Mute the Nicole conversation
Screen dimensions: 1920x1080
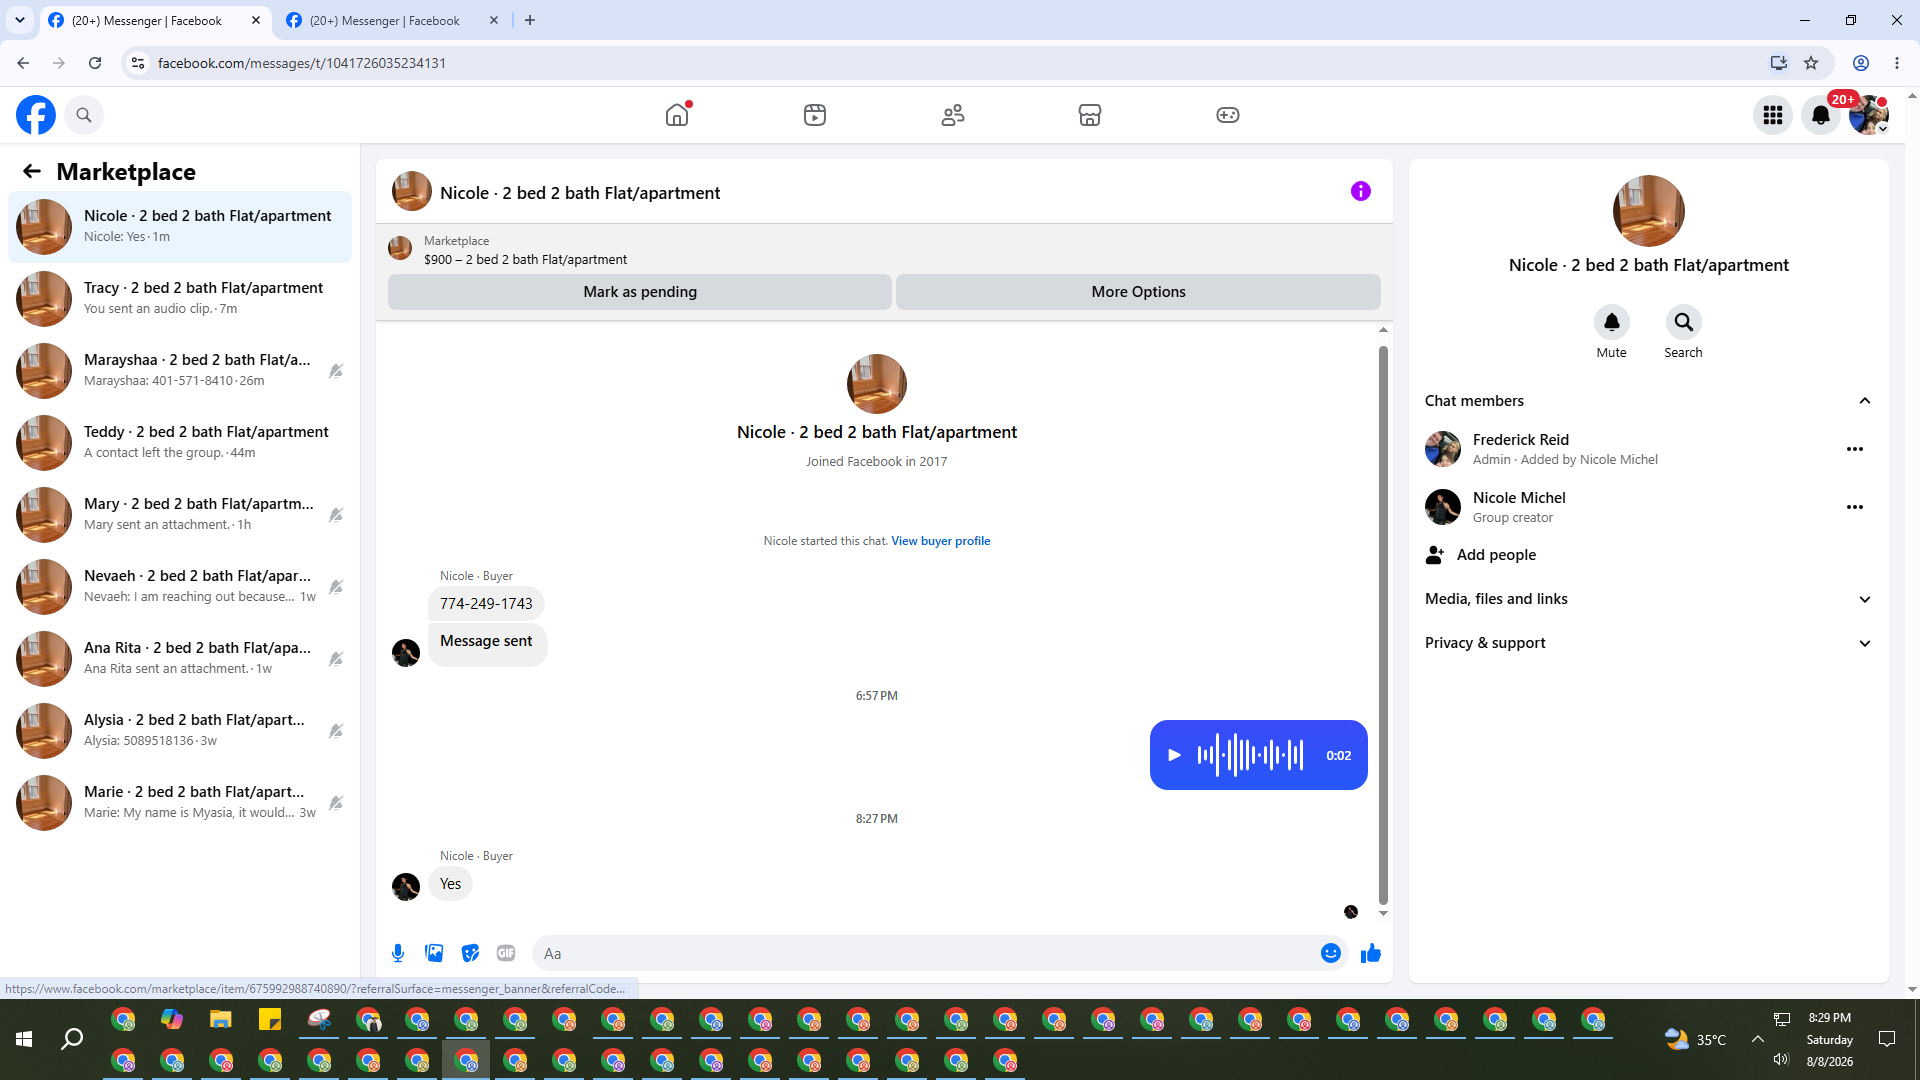tap(1612, 322)
